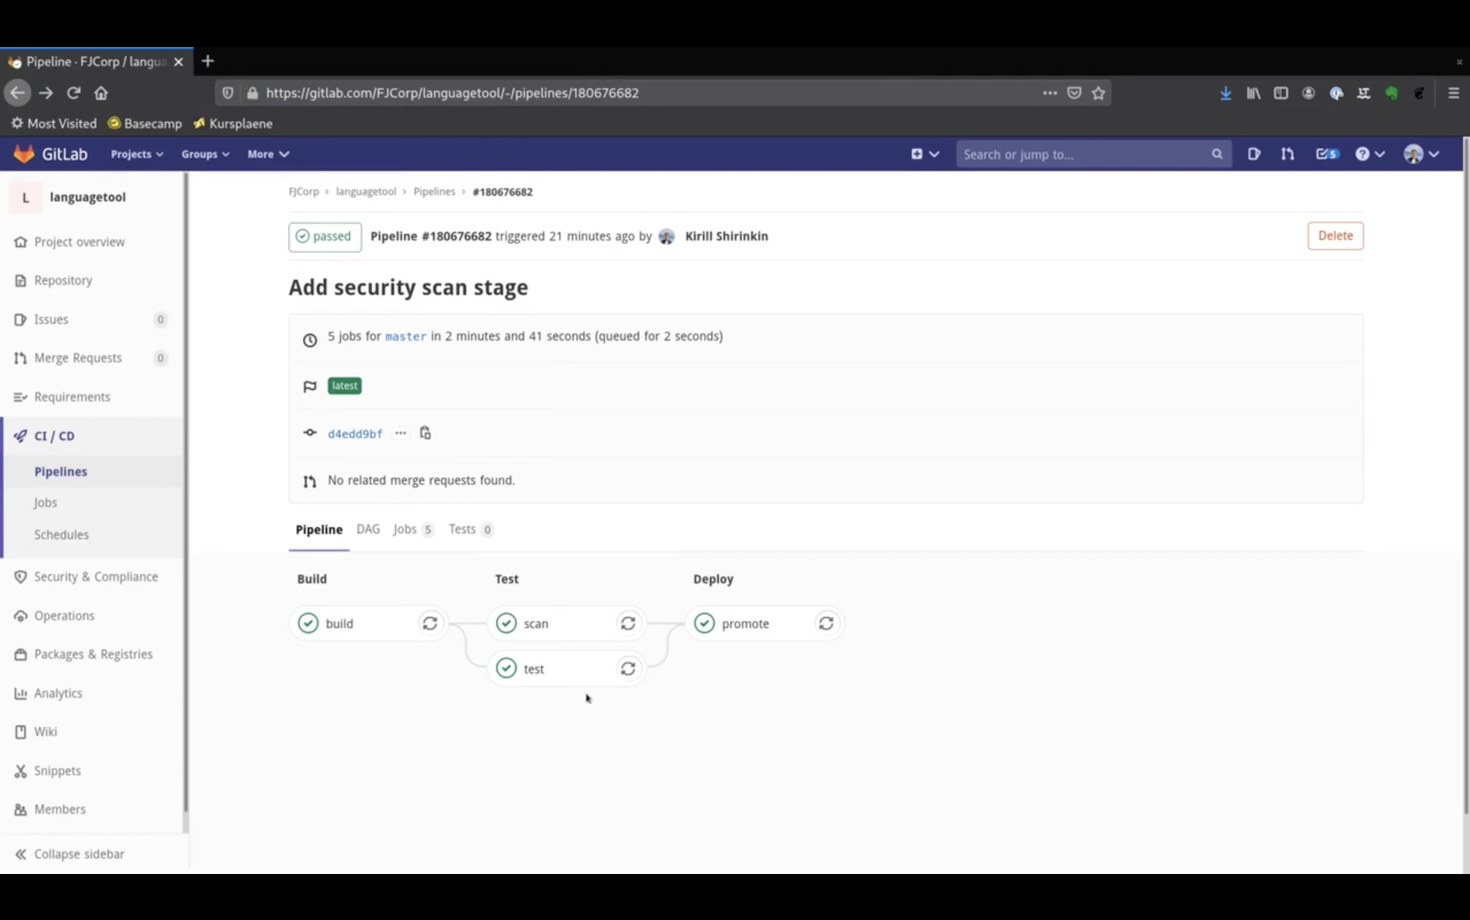This screenshot has width=1470, height=920.
Task: Switch to the Tests tab
Action: pyautogui.click(x=470, y=529)
